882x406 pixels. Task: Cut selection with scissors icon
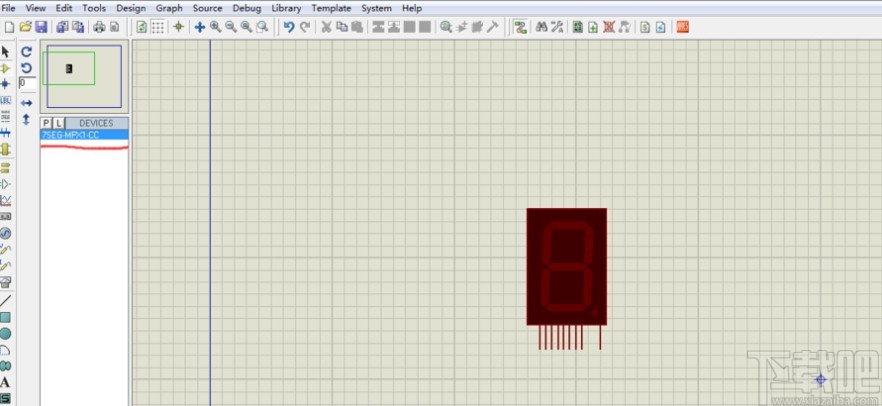tap(326, 27)
